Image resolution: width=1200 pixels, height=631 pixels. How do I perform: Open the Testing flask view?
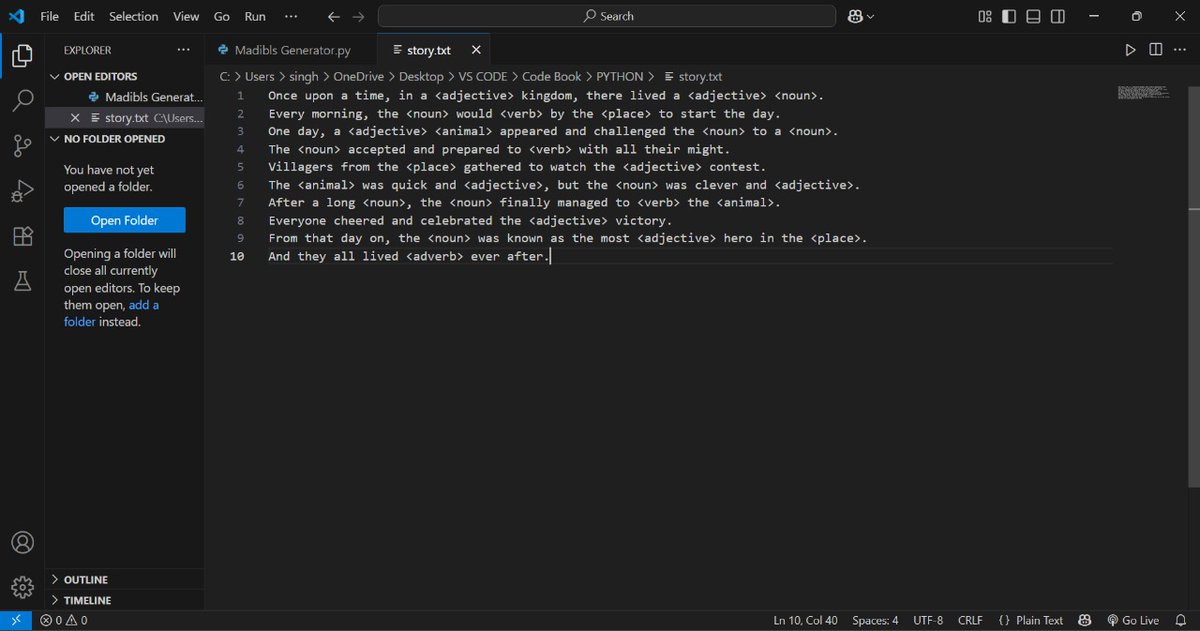tap(22, 282)
